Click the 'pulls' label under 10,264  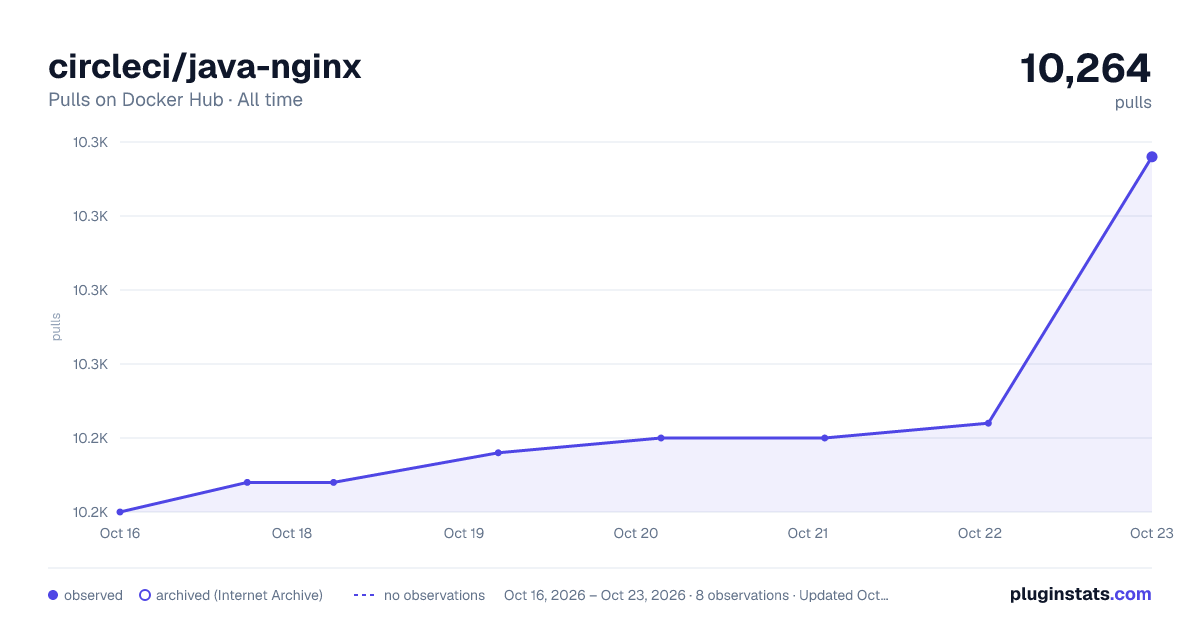pos(1133,102)
